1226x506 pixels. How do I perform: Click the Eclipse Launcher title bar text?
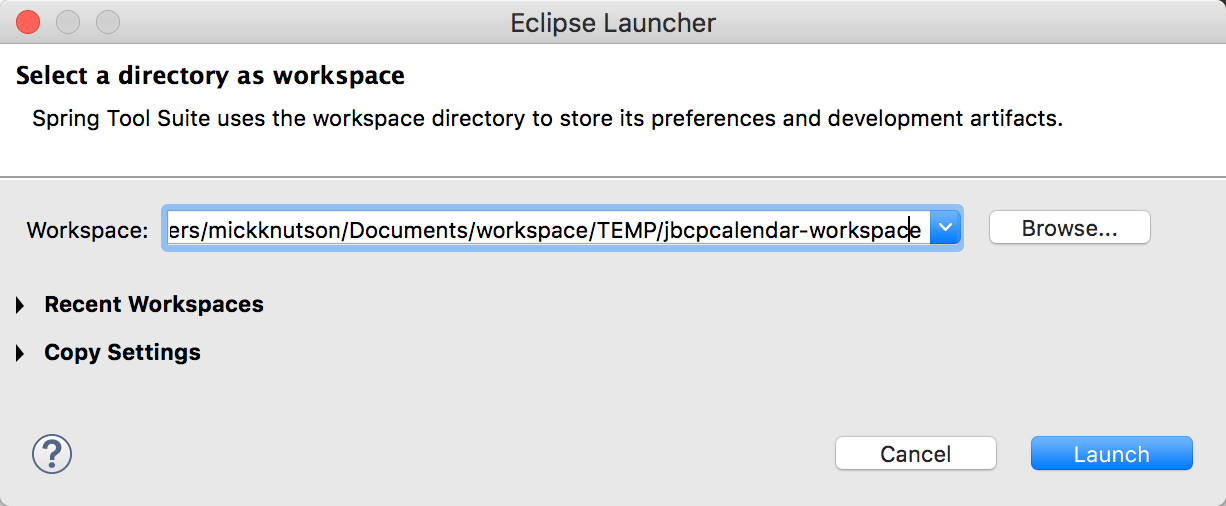(613, 22)
